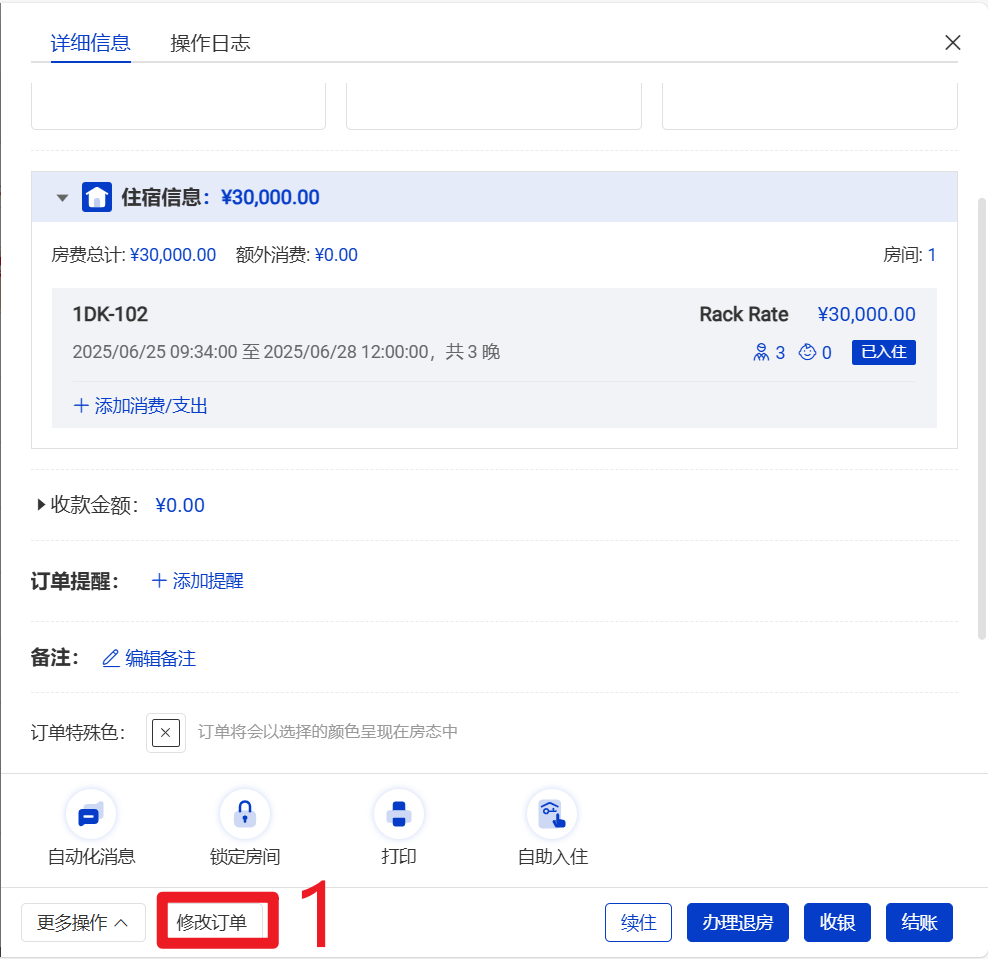Click the child guest count icon
Viewport: 988px width, 959px height.
(x=807, y=352)
